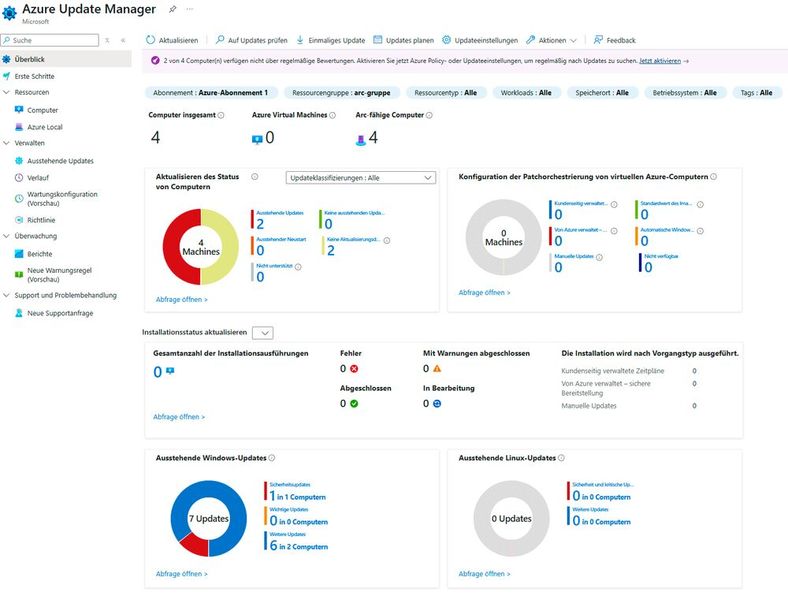788x600 pixels.
Task: Click info icon beside Ausstehende Windows-Updates
Action: coord(272,458)
